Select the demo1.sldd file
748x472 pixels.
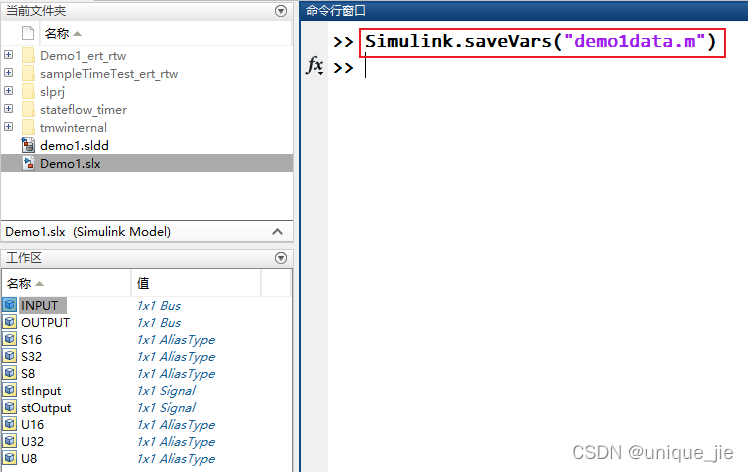[x=74, y=146]
